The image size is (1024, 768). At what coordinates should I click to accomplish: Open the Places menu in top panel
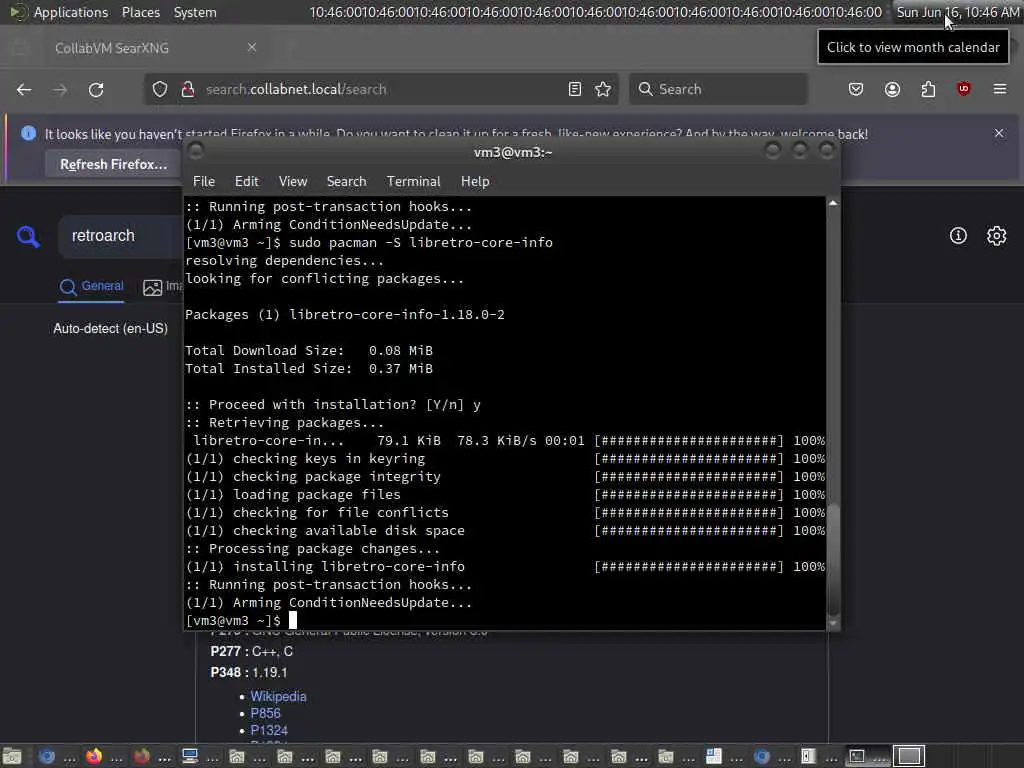[140, 12]
